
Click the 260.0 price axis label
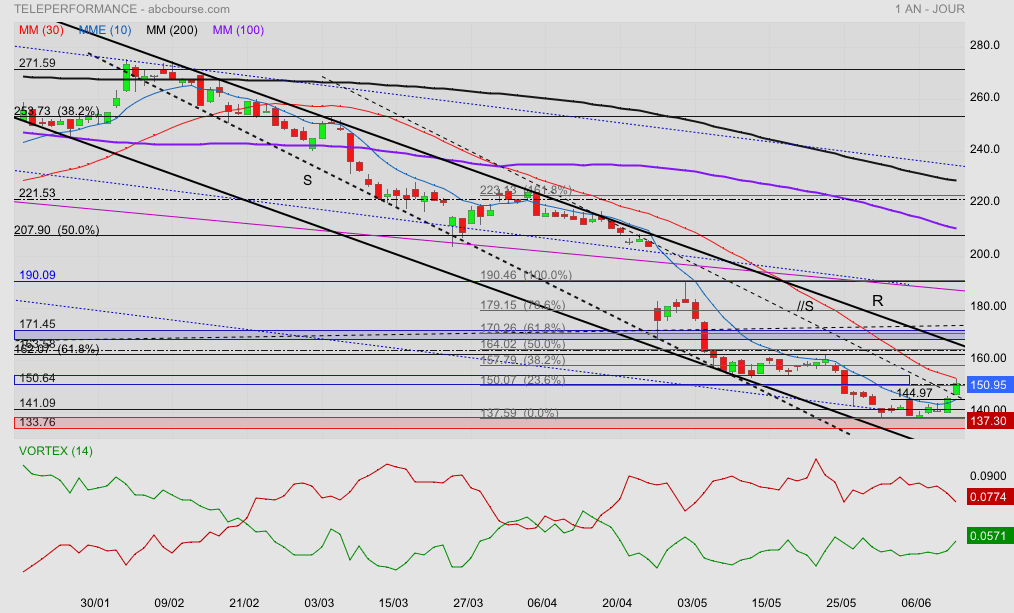(984, 97)
